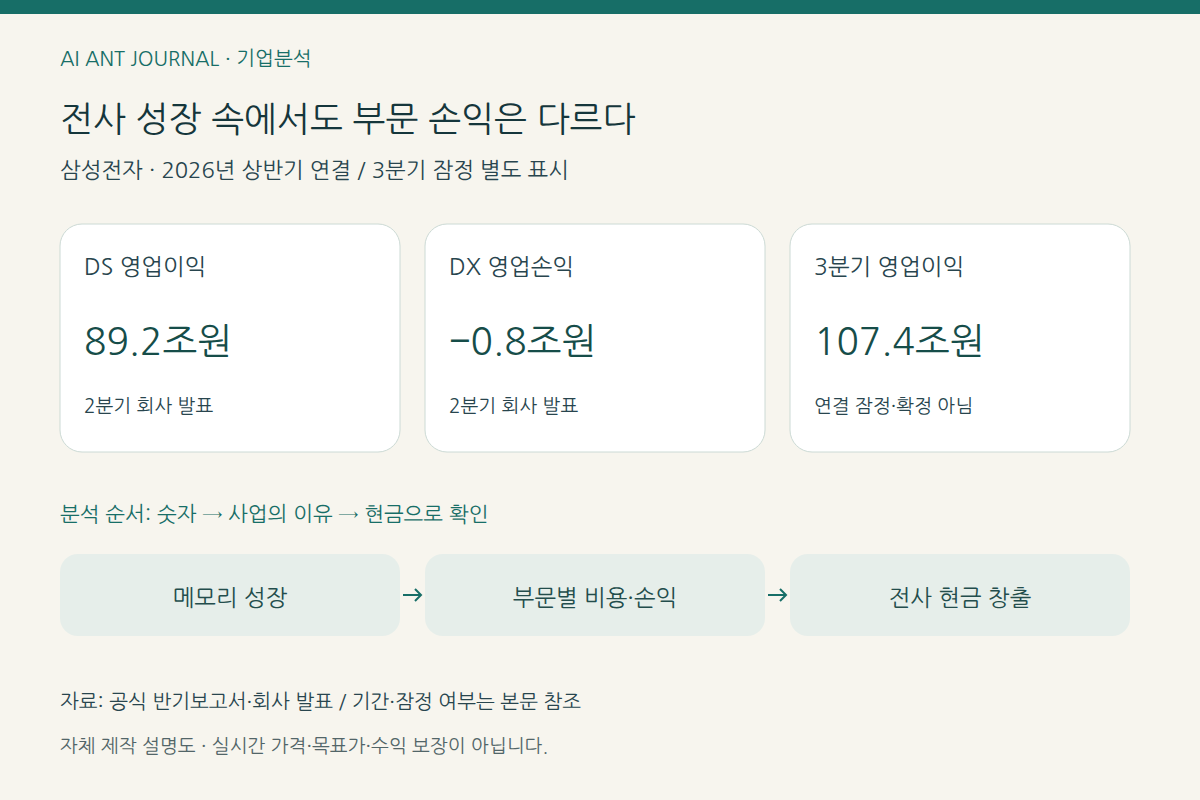Select the −0.8조원 value
This screenshot has width=1200, height=800.
pos(523,341)
